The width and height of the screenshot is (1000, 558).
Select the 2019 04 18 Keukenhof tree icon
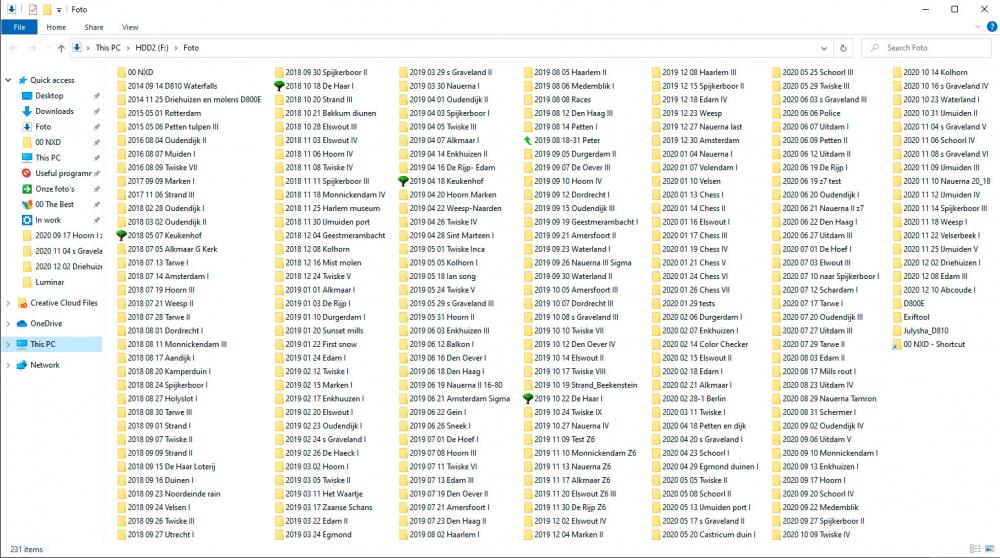click(403, 181)
